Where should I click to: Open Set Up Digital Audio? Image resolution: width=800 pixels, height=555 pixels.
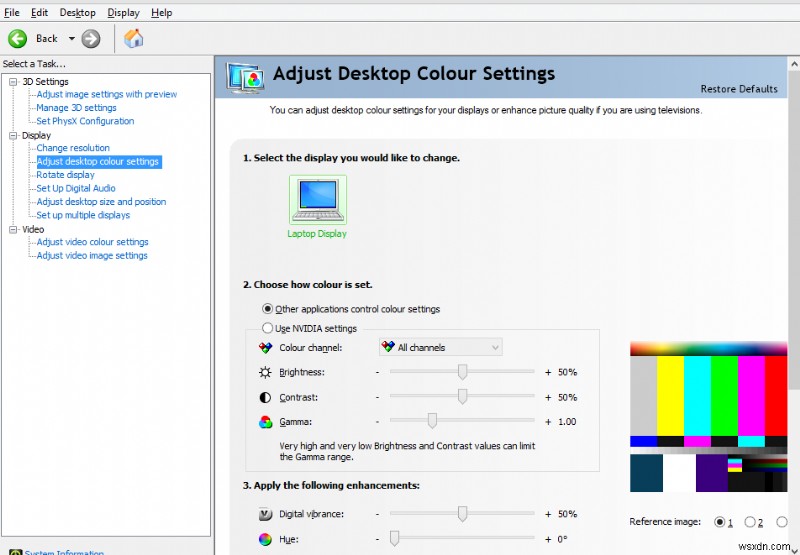(76, 188)
